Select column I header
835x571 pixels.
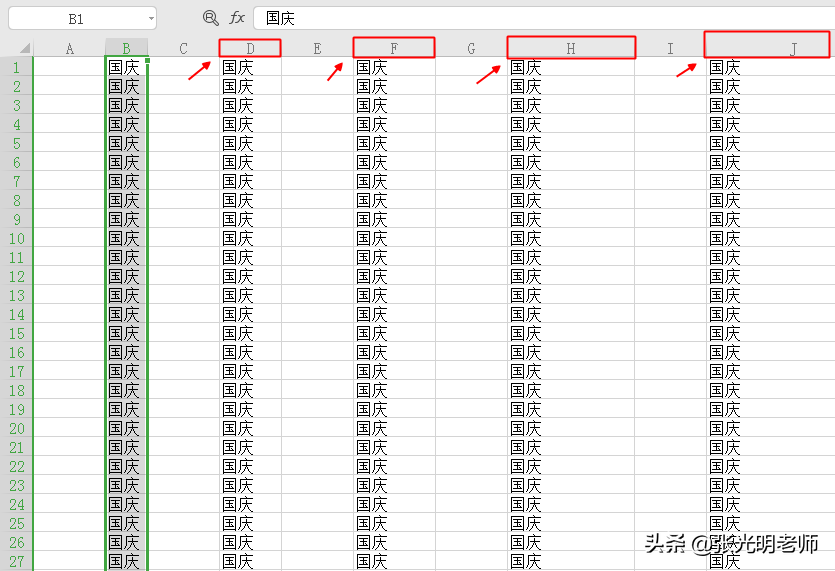(670, 48)
